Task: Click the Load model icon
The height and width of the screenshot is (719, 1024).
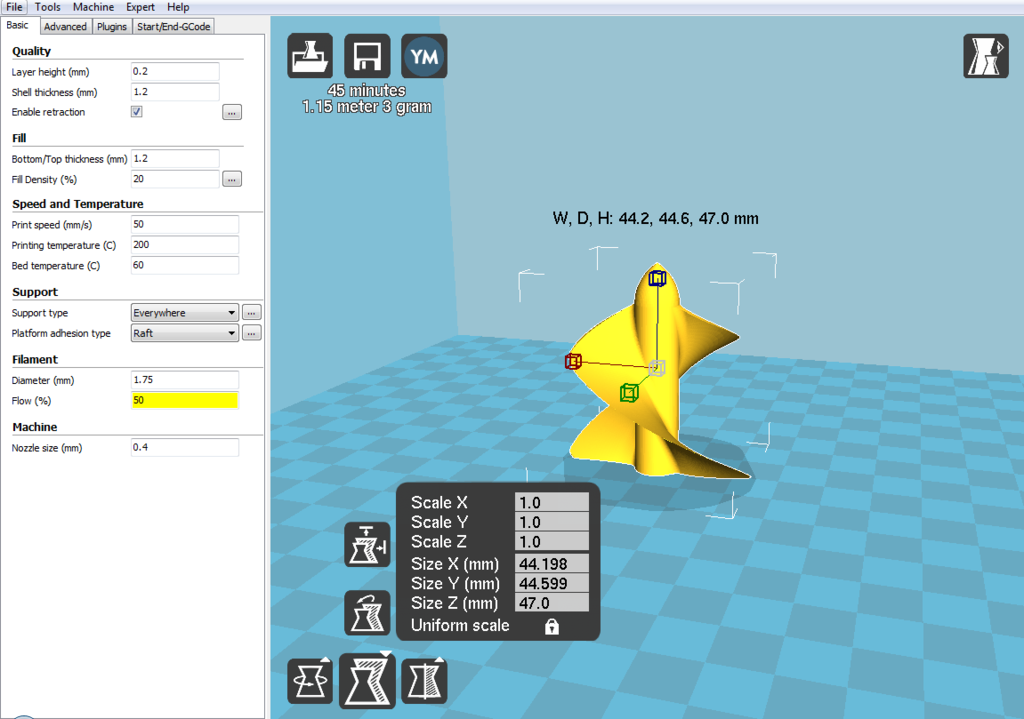Action: coord(311,57)
